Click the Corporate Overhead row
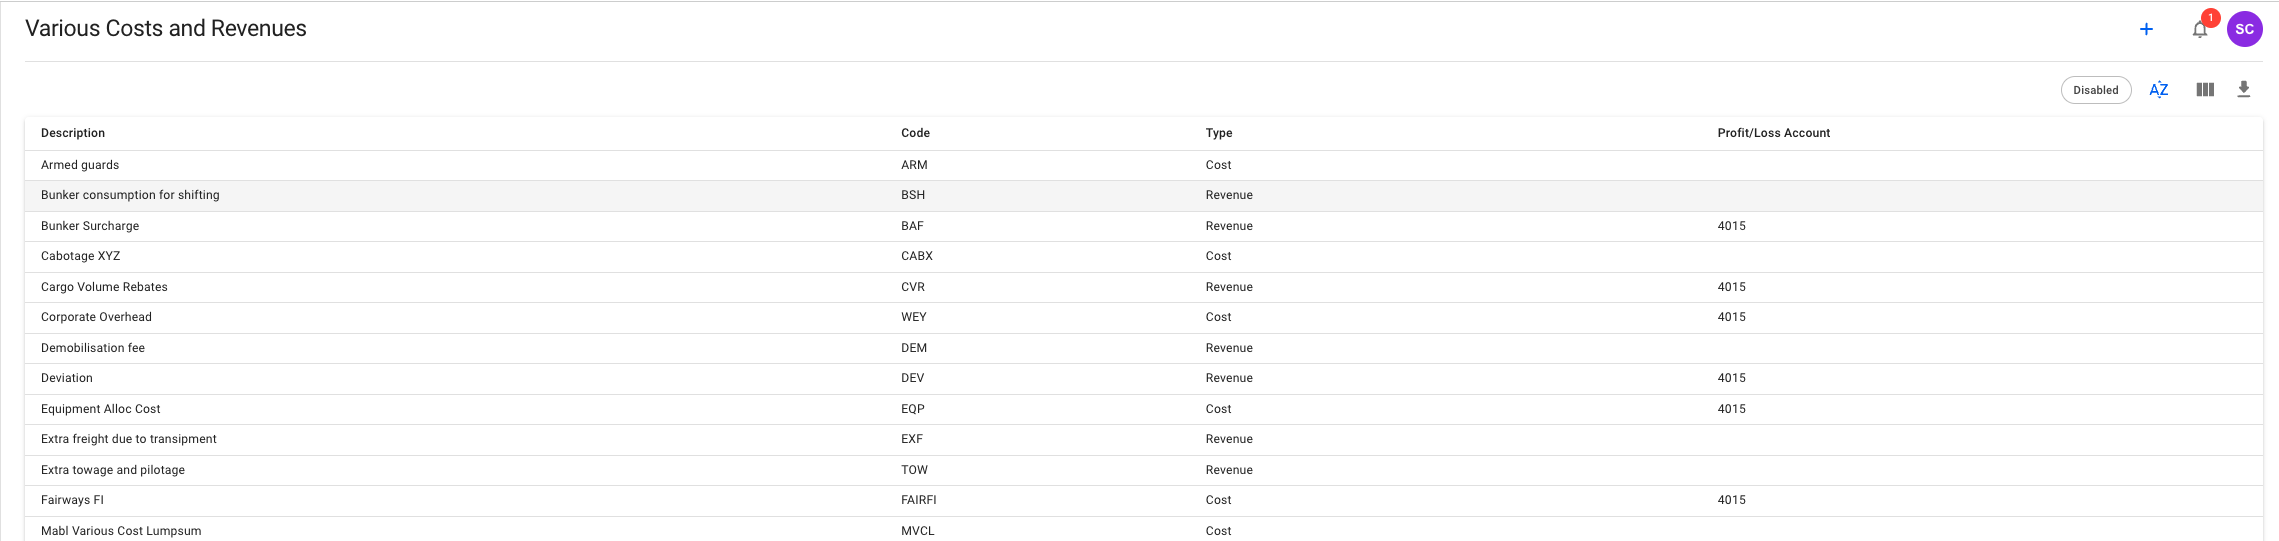The height and width of the screenshot is (541, 2279). (x=96, y=317)
